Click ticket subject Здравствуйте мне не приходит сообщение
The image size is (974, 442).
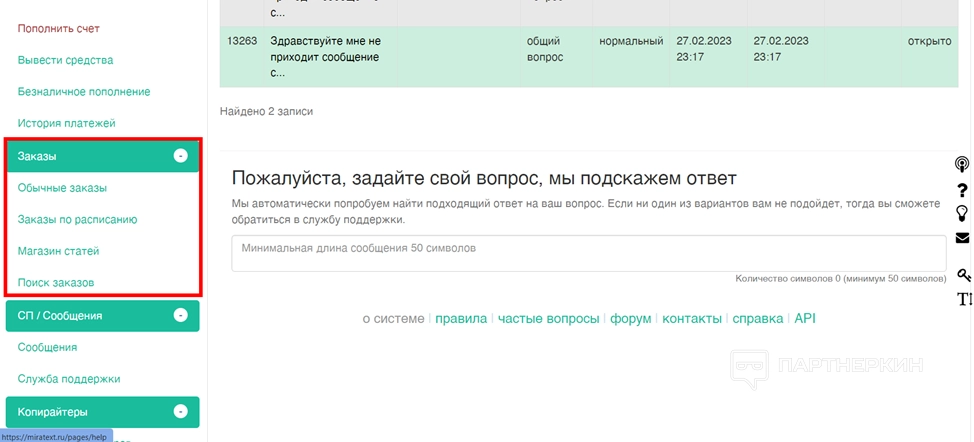[325, 57]
